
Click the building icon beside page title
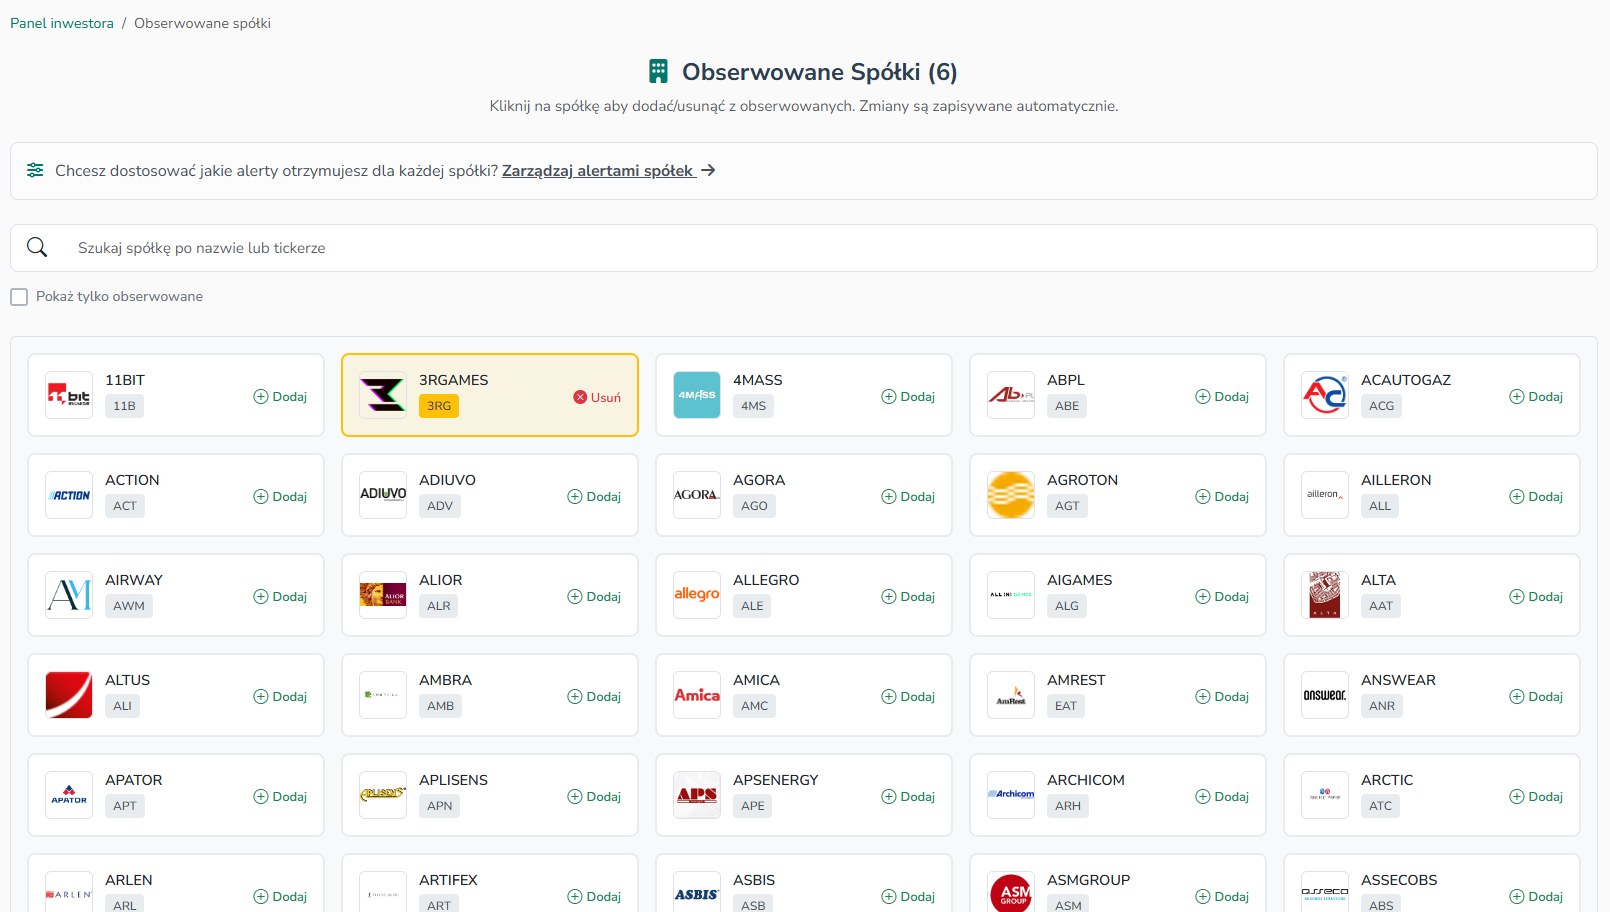pyautogui.click(x=658, y=71)
